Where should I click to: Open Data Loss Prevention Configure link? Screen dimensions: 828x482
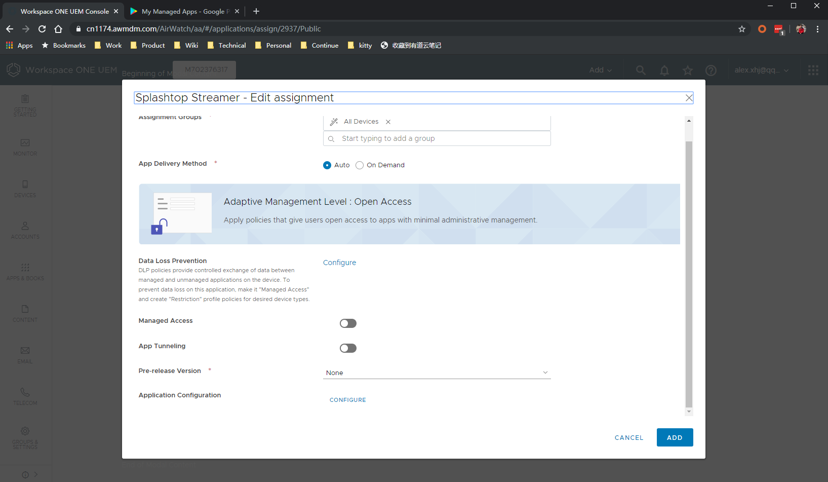pos(340,262)
